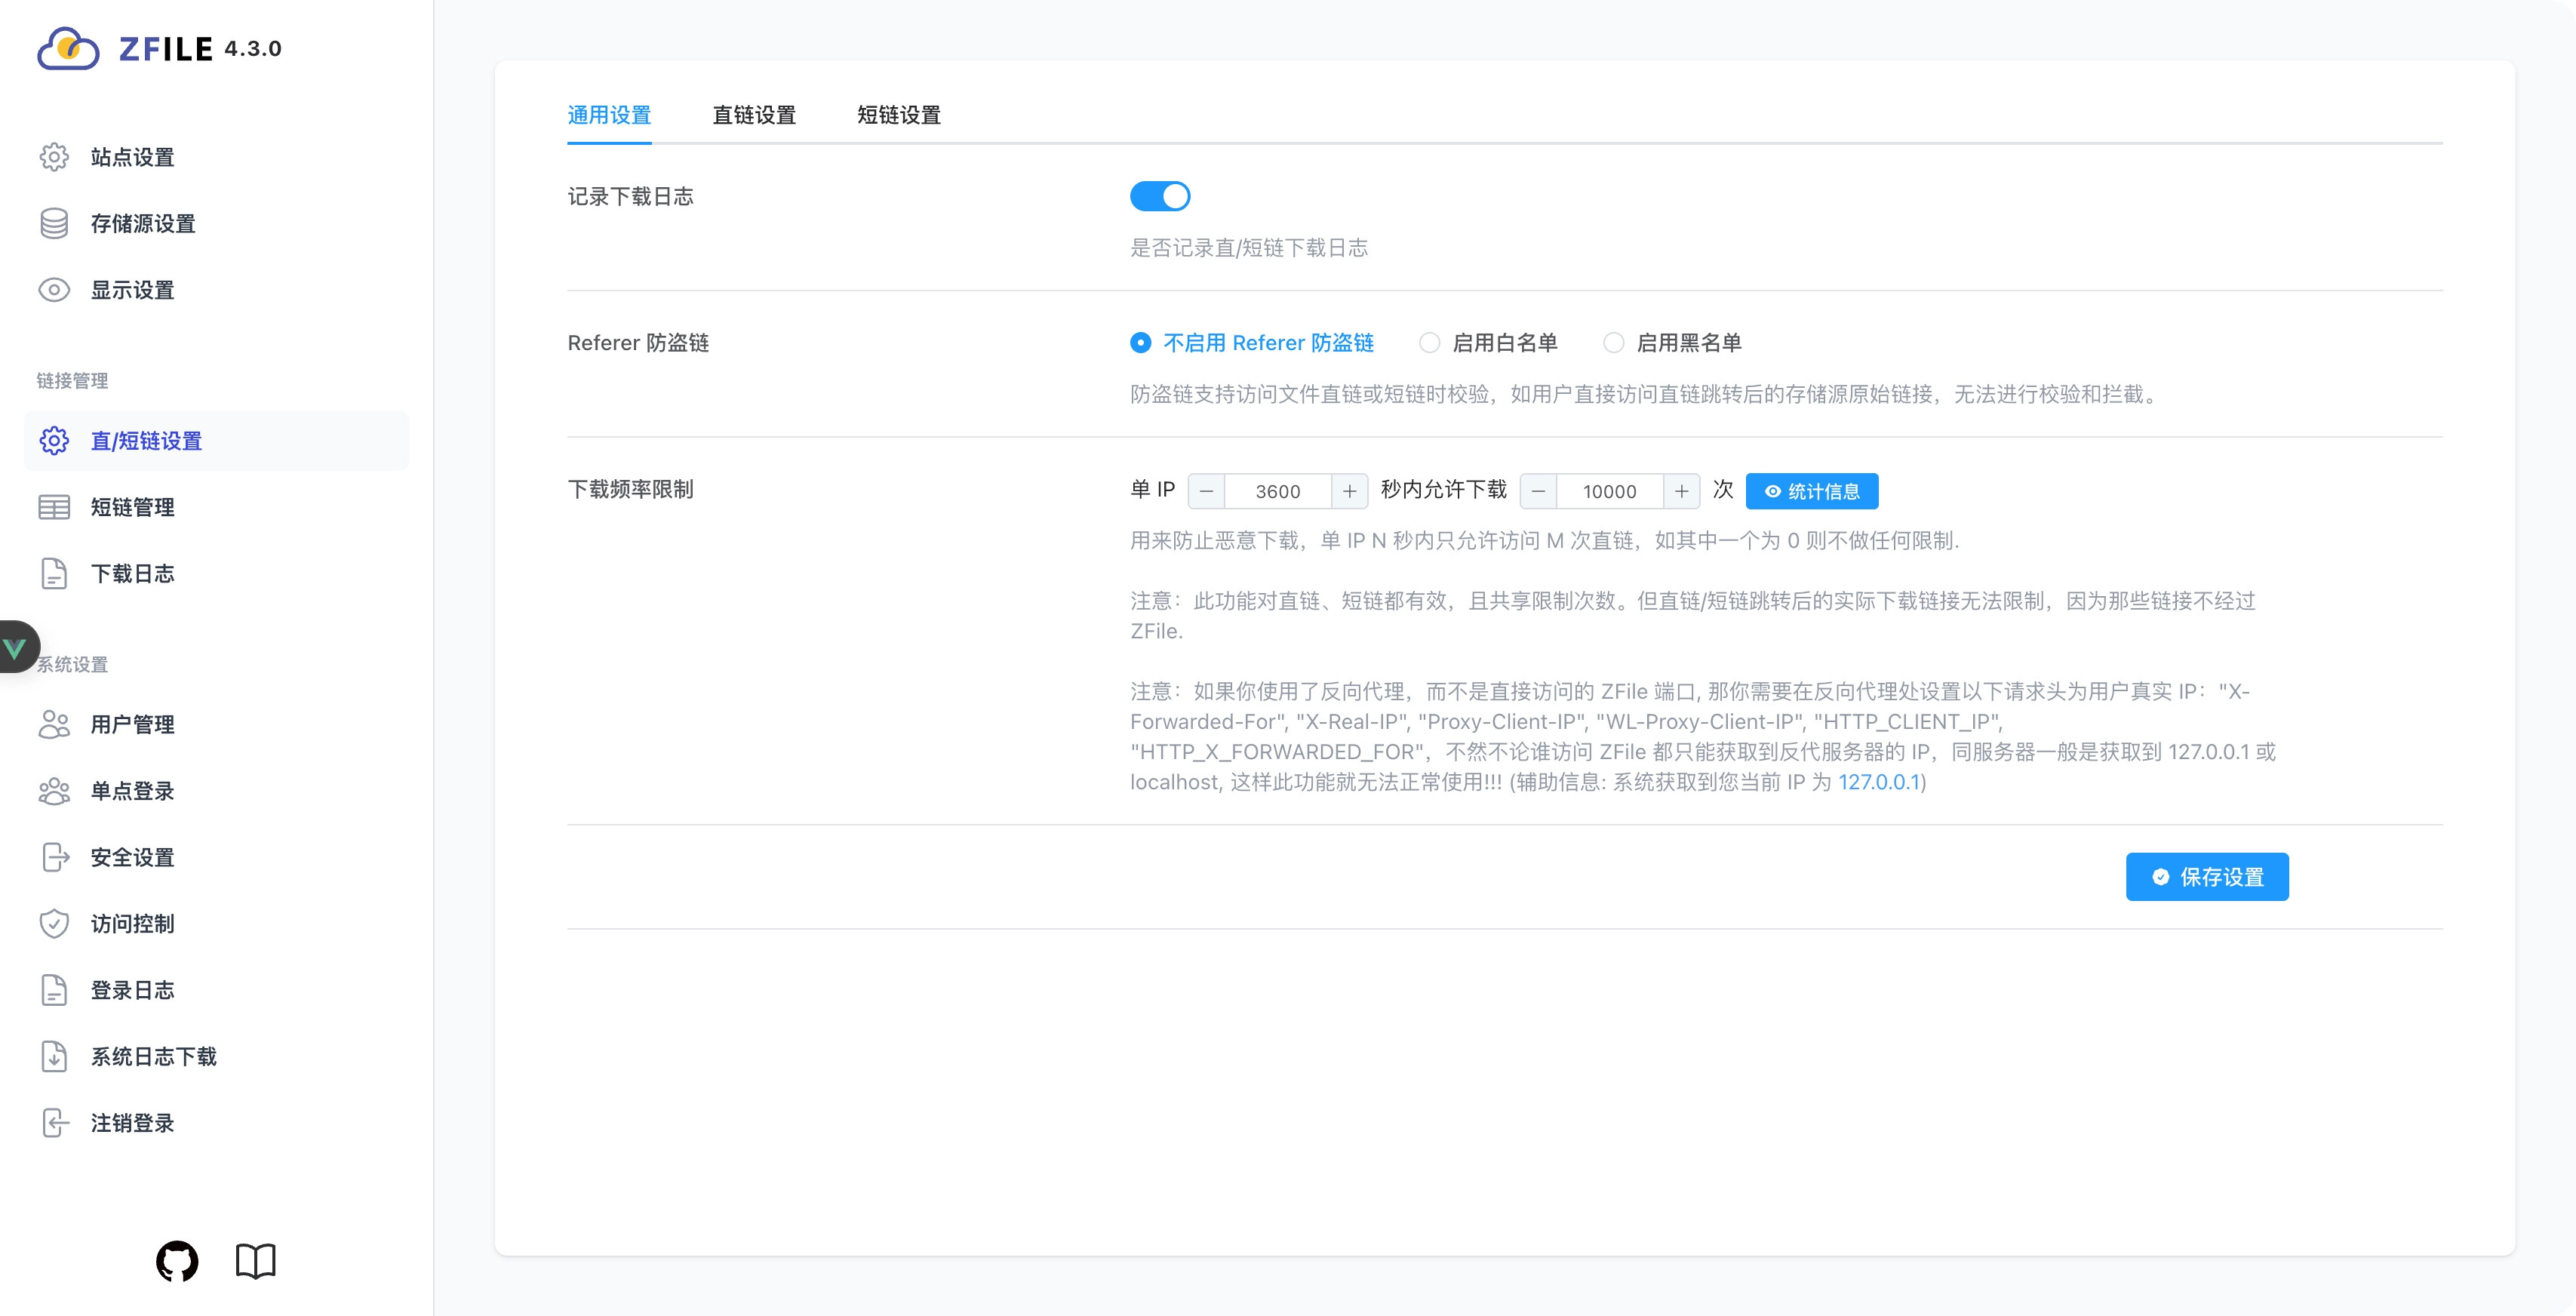Select 启用白名单 radio option
This screenshot has height=1316, width=2576.
1430,343
